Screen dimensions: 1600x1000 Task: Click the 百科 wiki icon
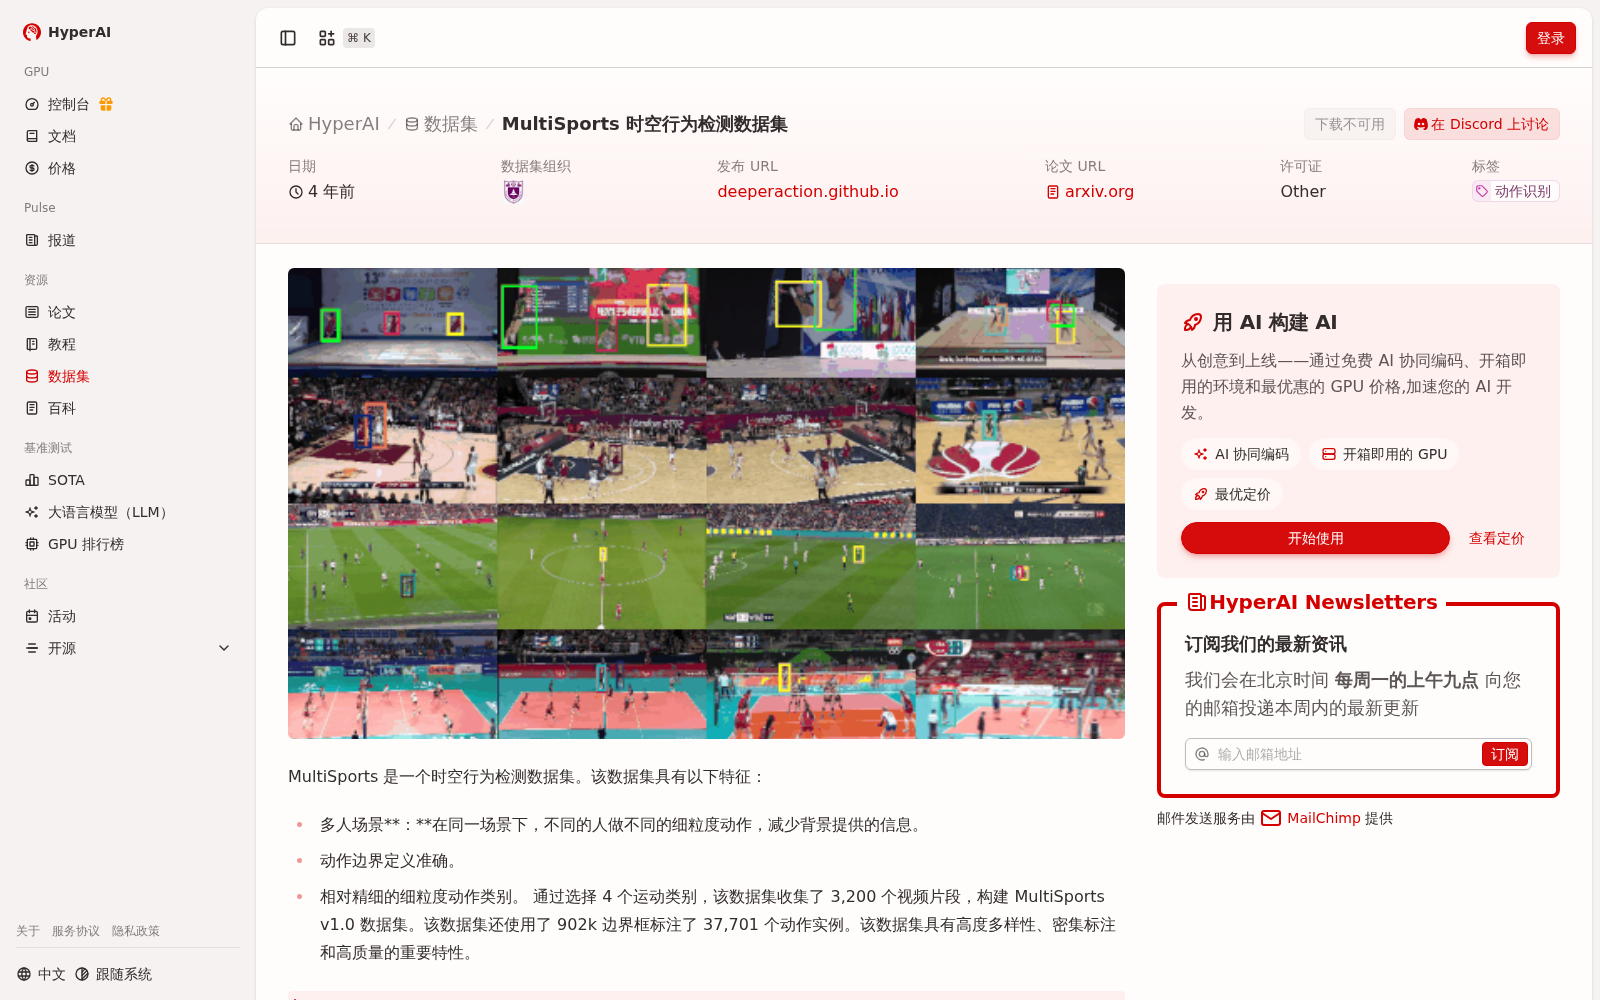[x=32, y=408]
